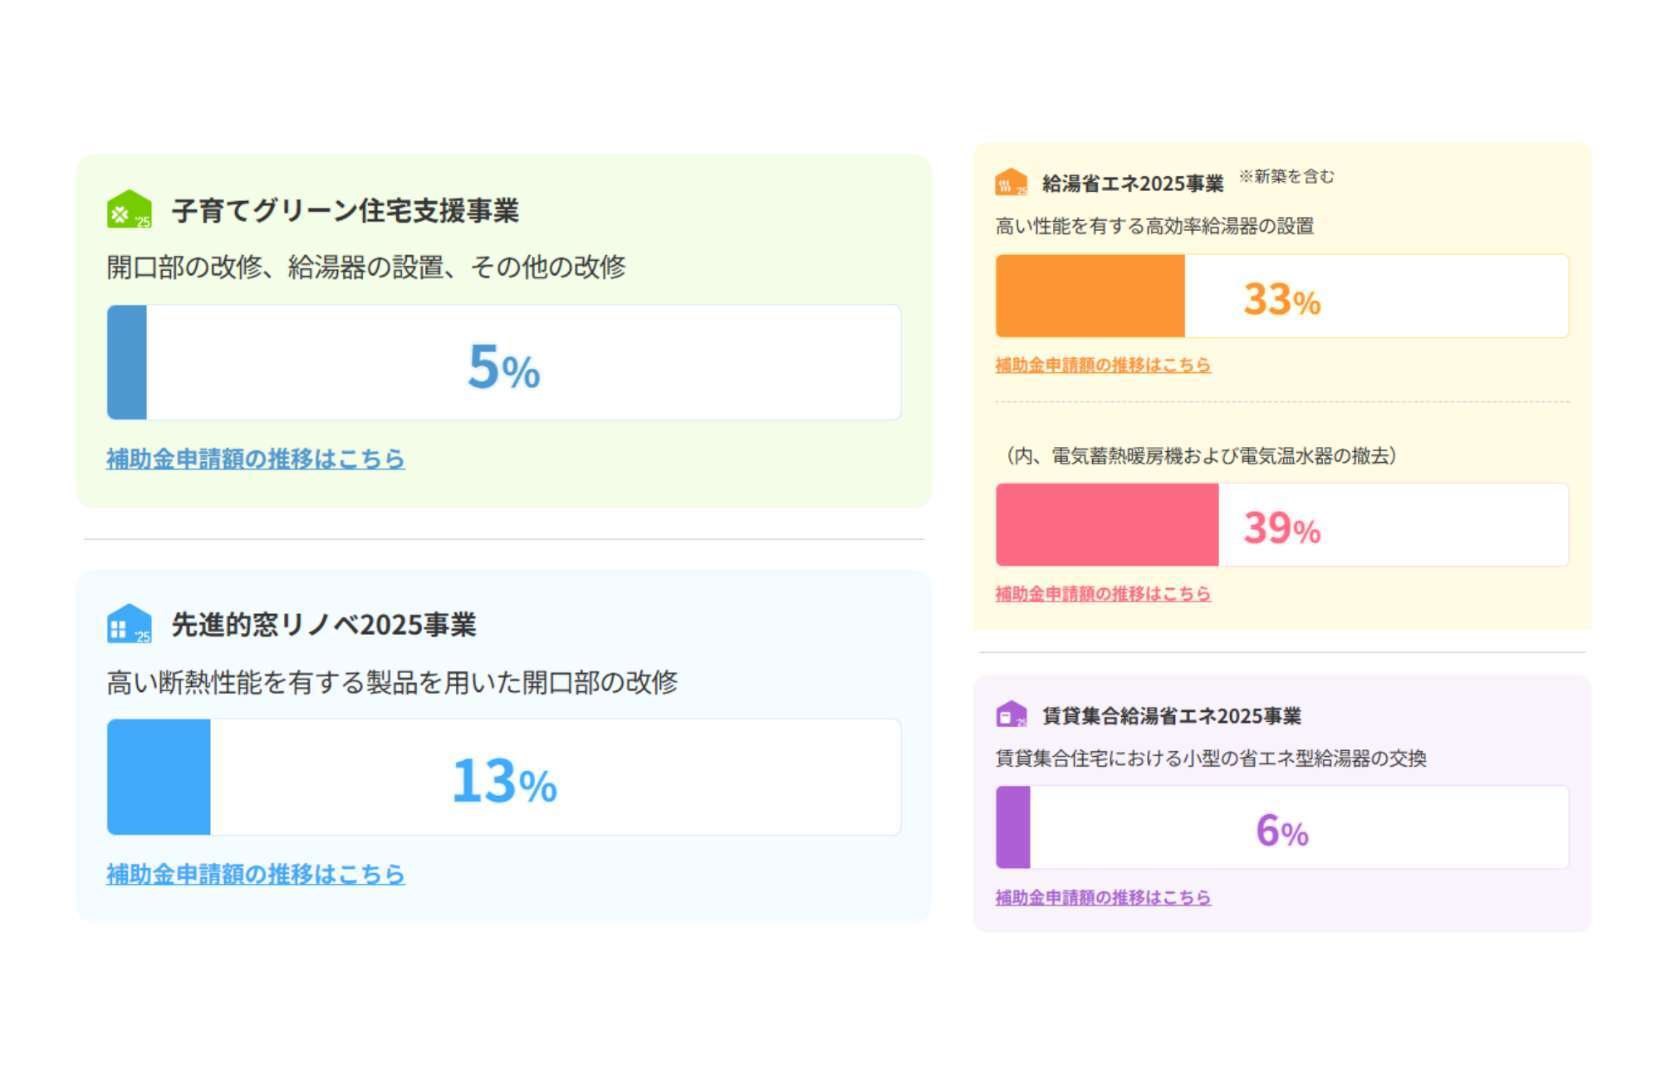Click the blue window house icon for 先進的窓リノベ2025事業

click(129, 624)
